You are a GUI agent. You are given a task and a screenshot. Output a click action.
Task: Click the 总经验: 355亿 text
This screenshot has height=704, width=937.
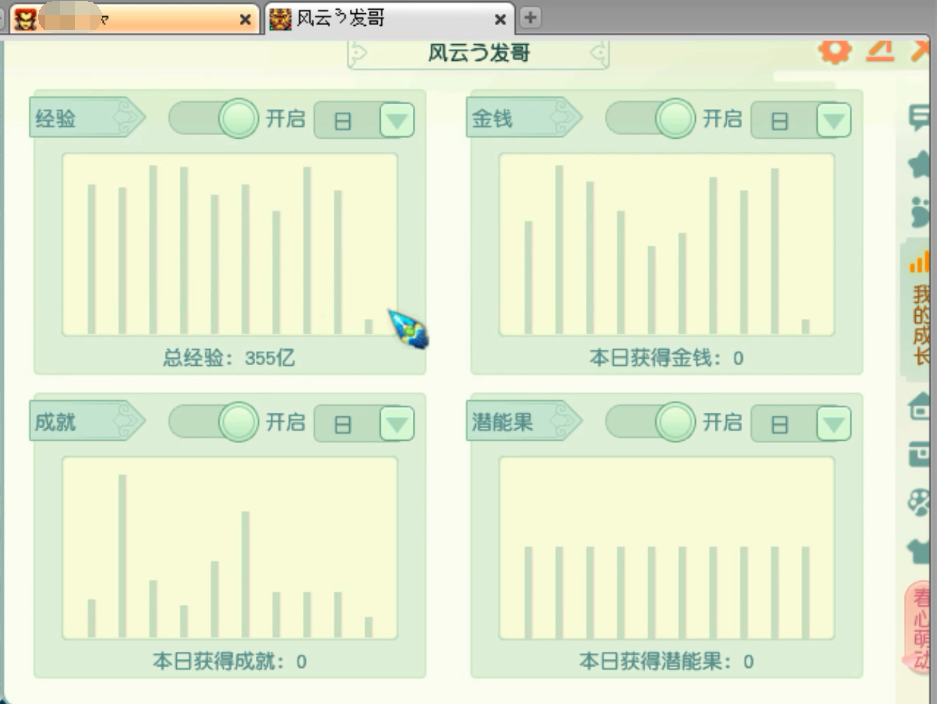(x=229, y=358)
